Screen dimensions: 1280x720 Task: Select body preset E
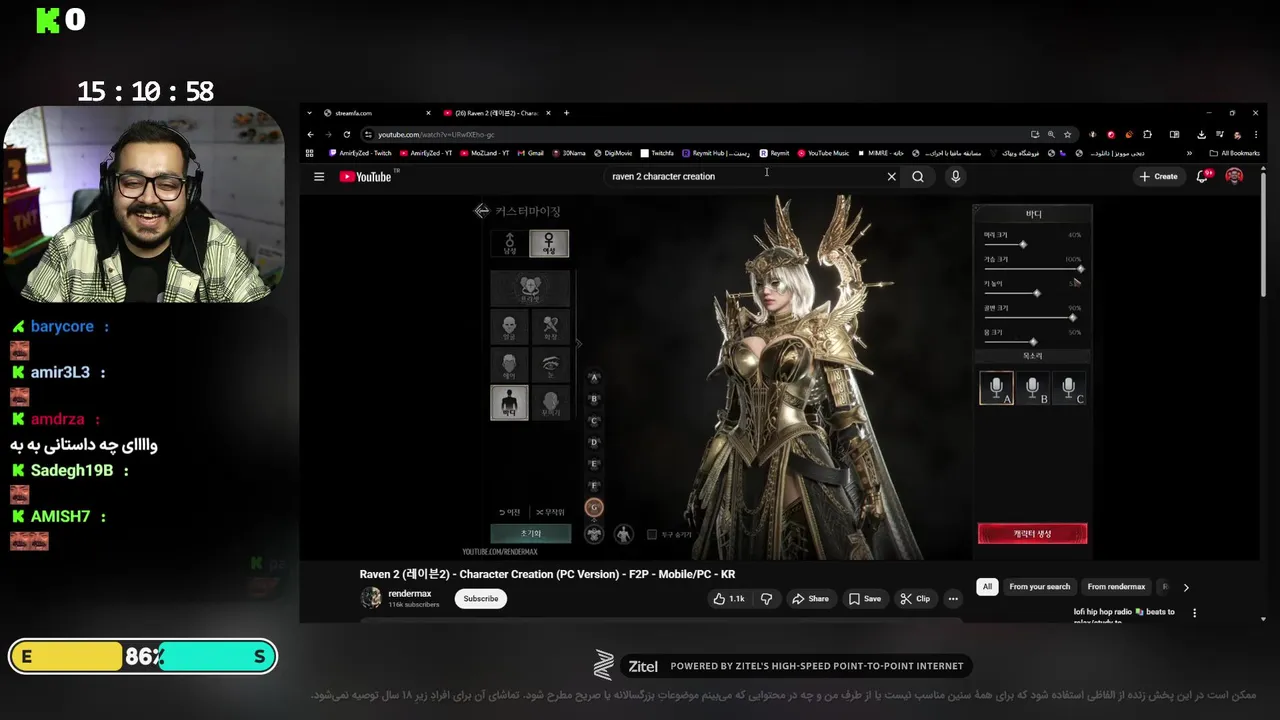click(x=594, y=464)
